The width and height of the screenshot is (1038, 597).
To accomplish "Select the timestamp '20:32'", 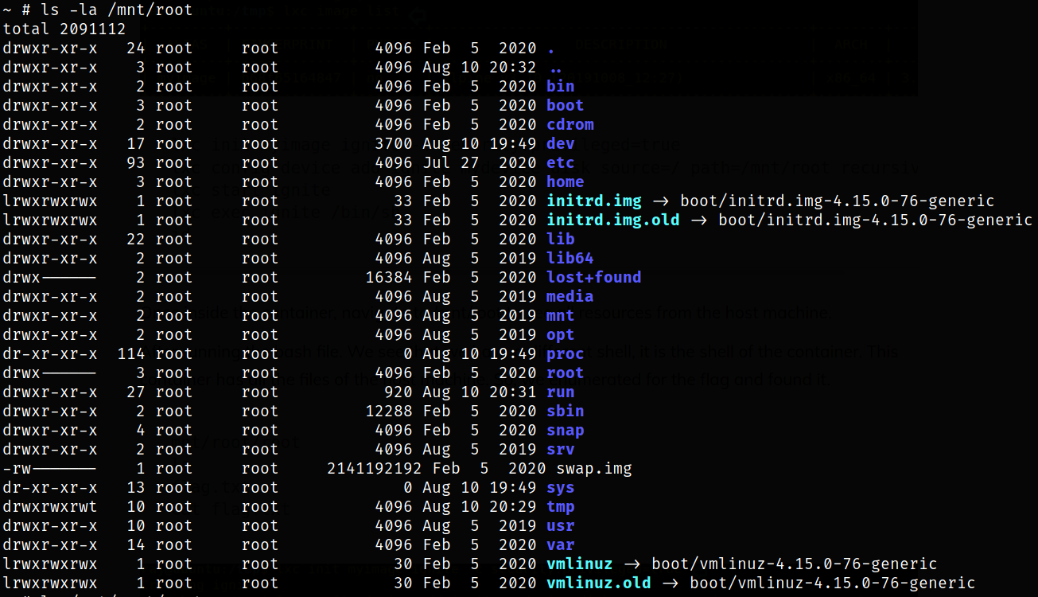I will click(512, 68).
